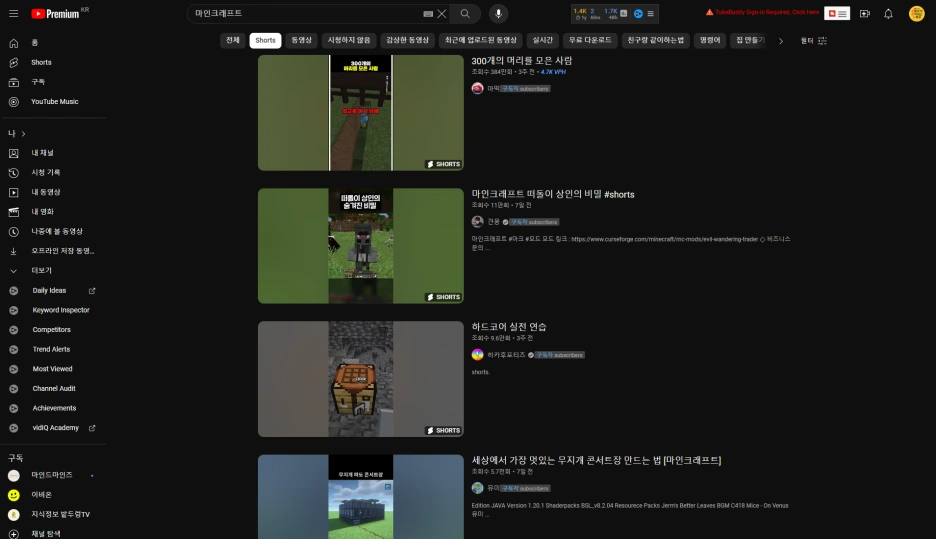Open the 하드코어 실전 연습 thumbnail
This screenshot has width=936, height=539.
point(361,379)
